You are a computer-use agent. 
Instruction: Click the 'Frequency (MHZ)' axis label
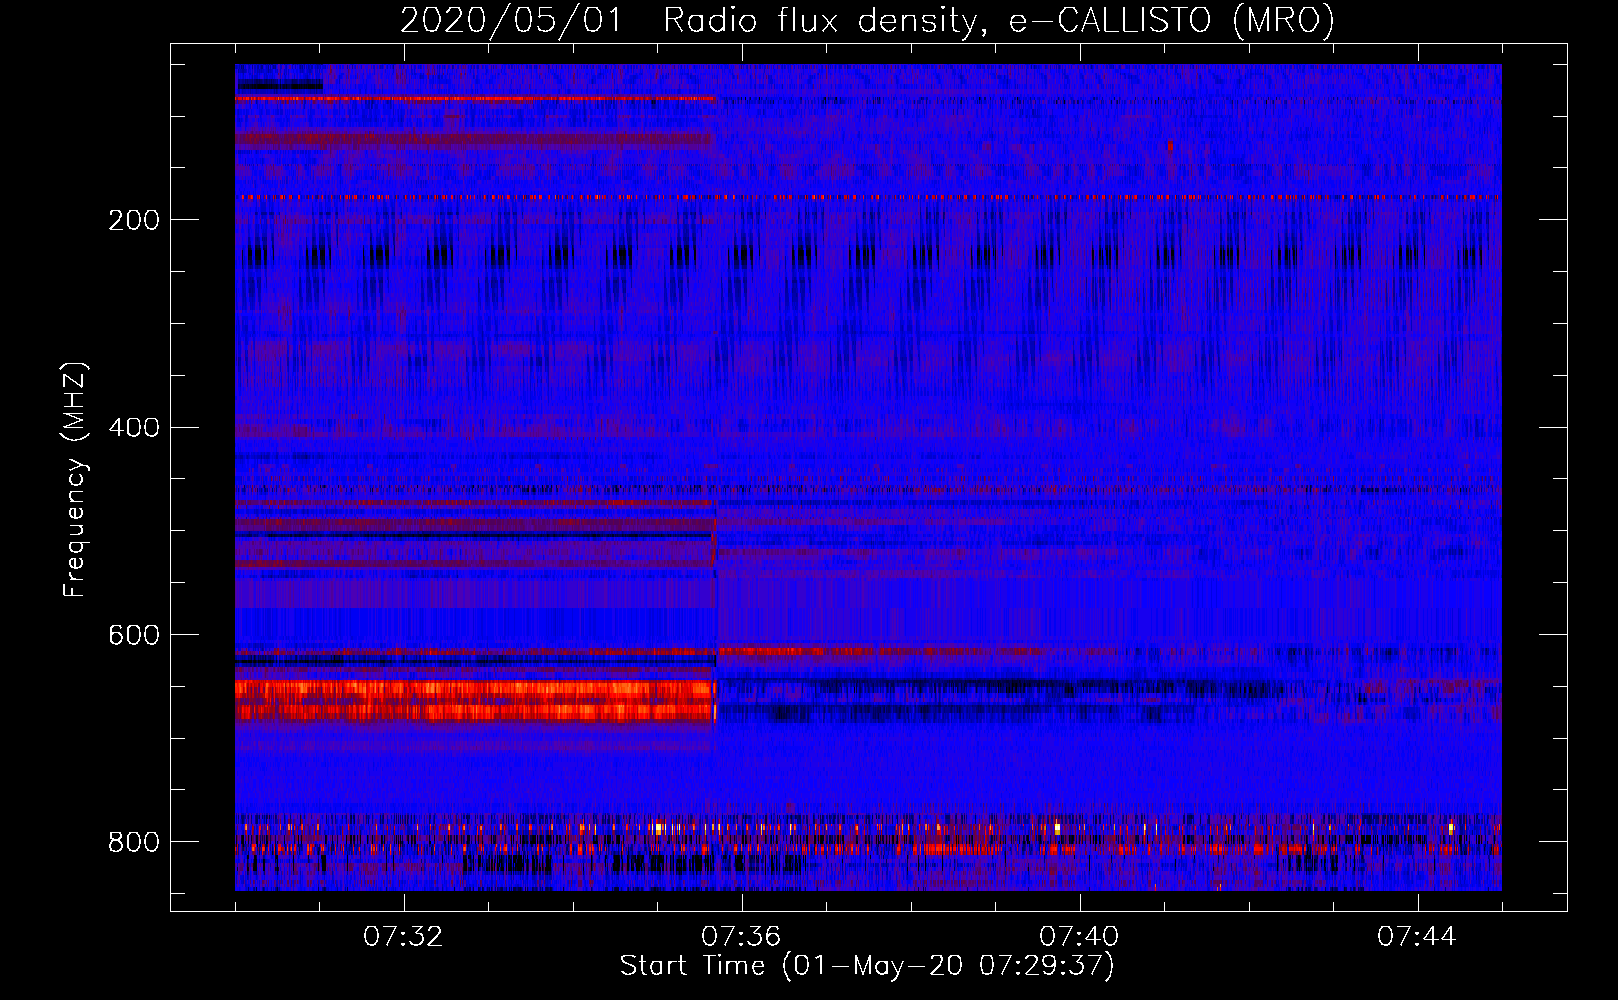pos(75,479)
